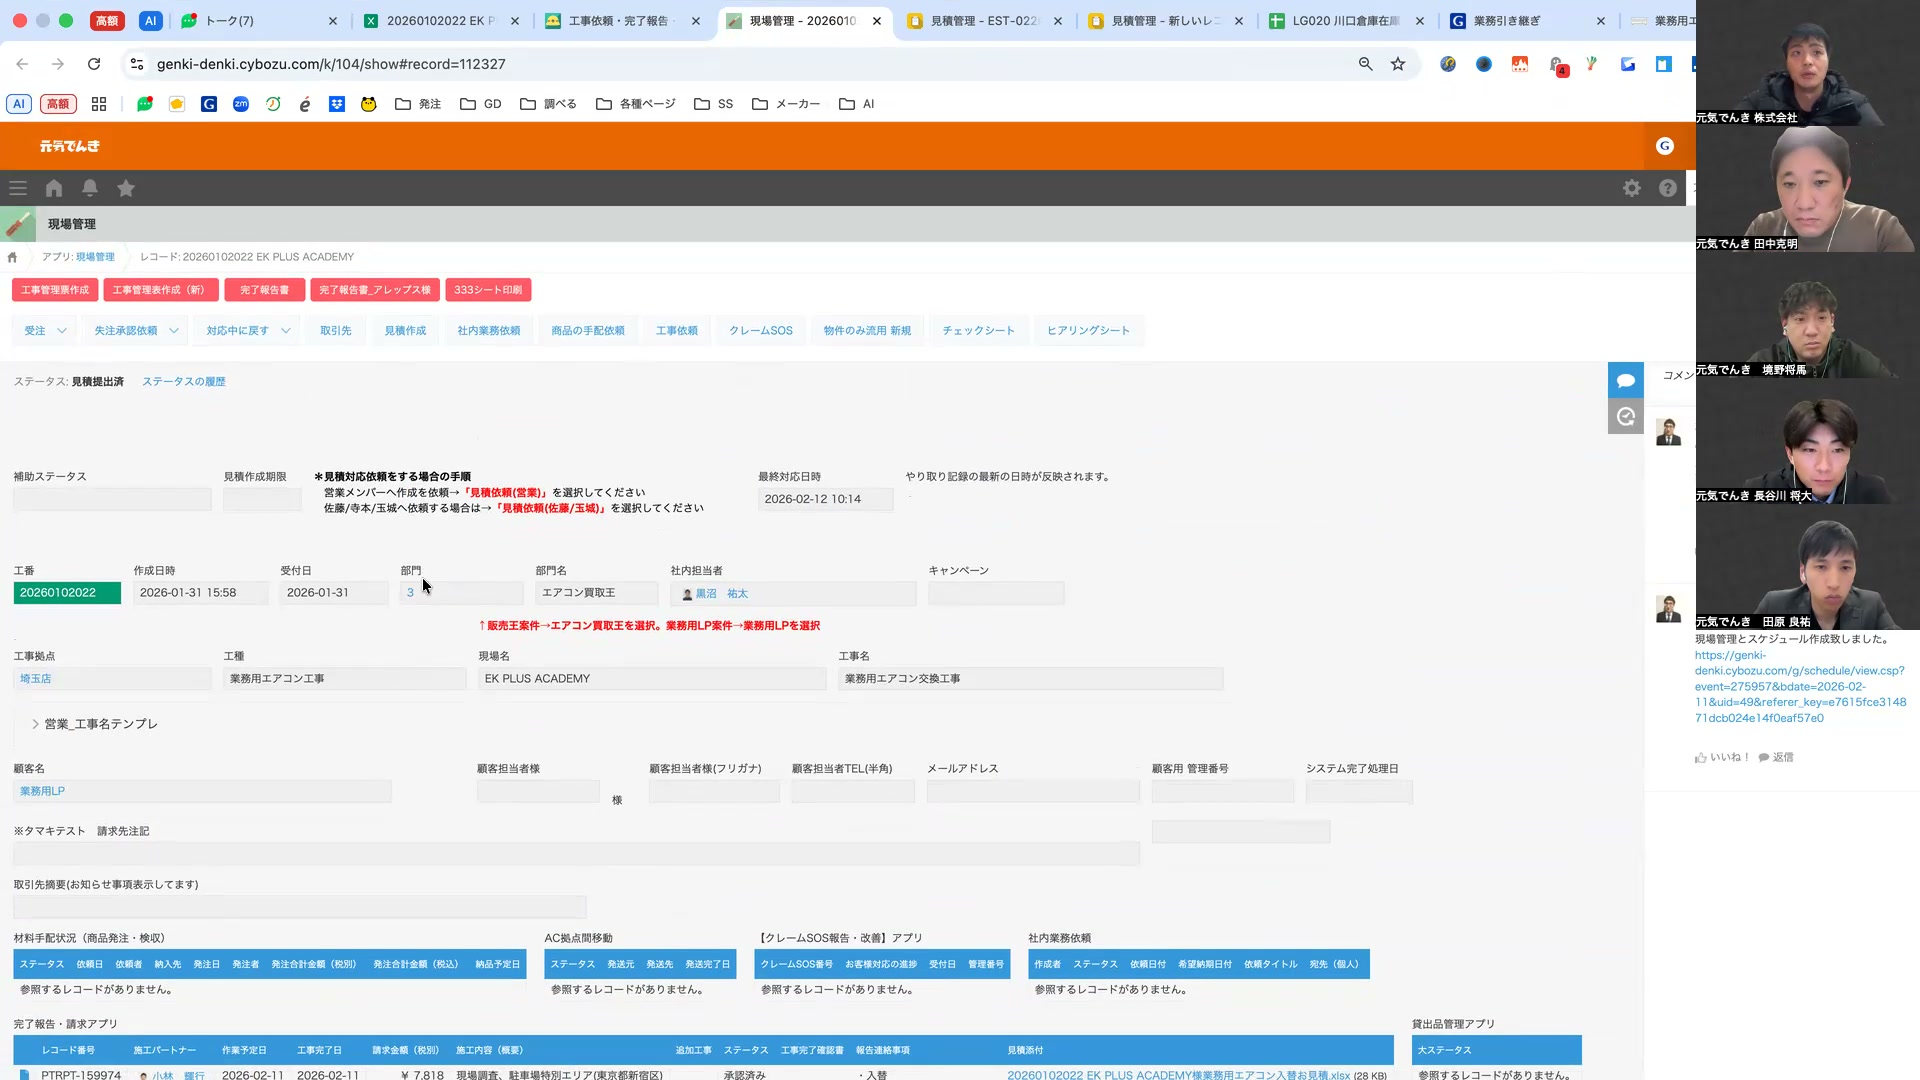Image resolution: width=1920 pixels, height=1080 pixels.
Task: Expand the 受注 dropdown arrow
Action: pyautogui.click(x=62, y=331)
